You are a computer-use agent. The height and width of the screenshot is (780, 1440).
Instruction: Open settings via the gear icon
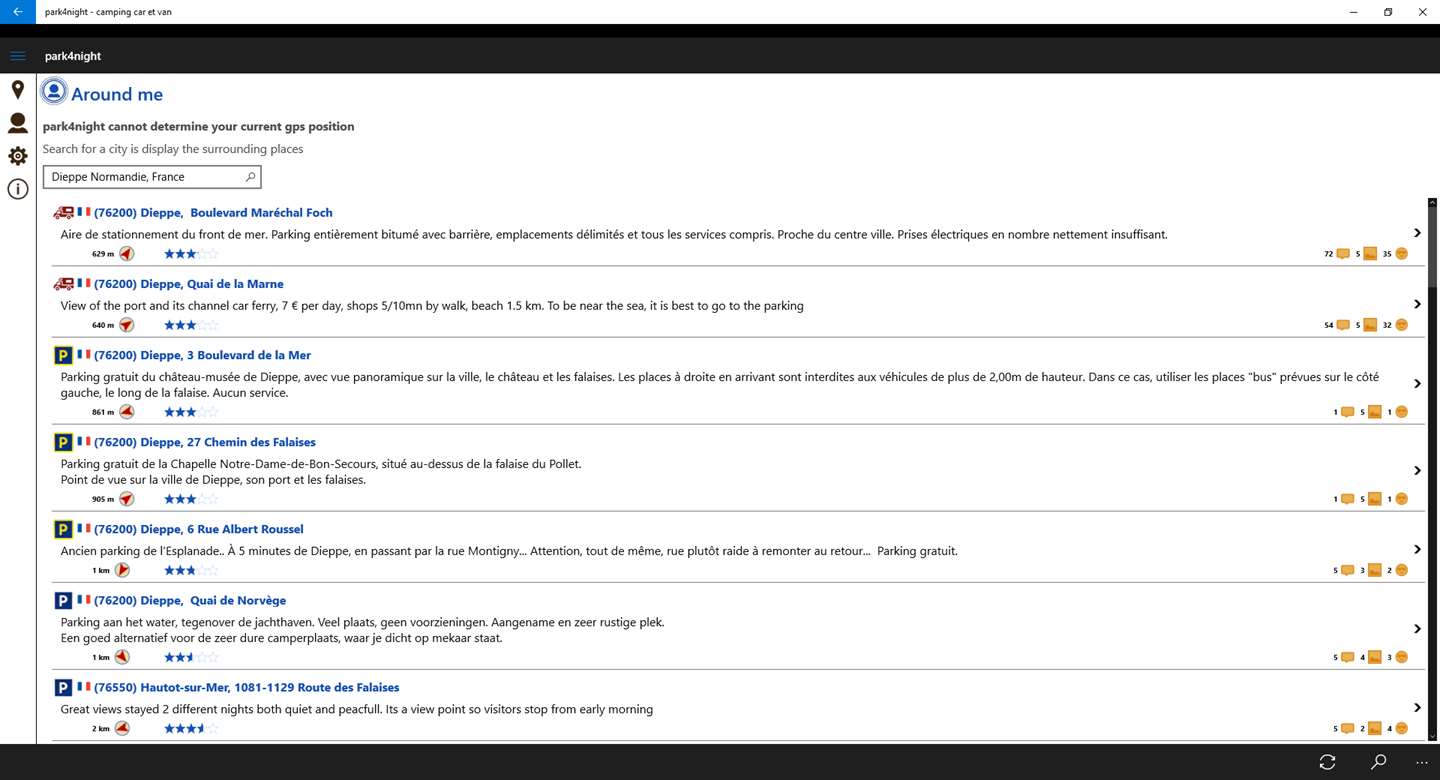(18, 156)
